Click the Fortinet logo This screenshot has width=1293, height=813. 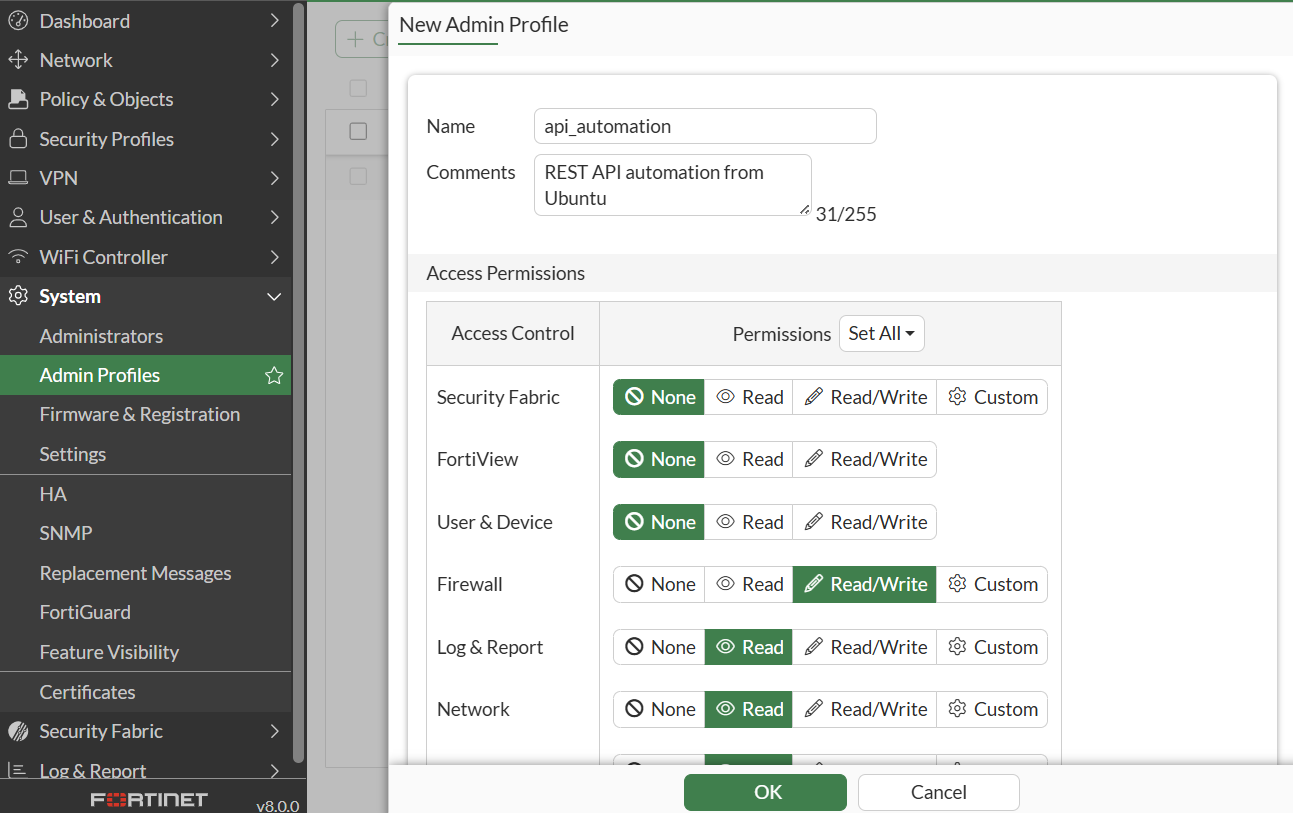pyautogui.click(x=149, y=799)
